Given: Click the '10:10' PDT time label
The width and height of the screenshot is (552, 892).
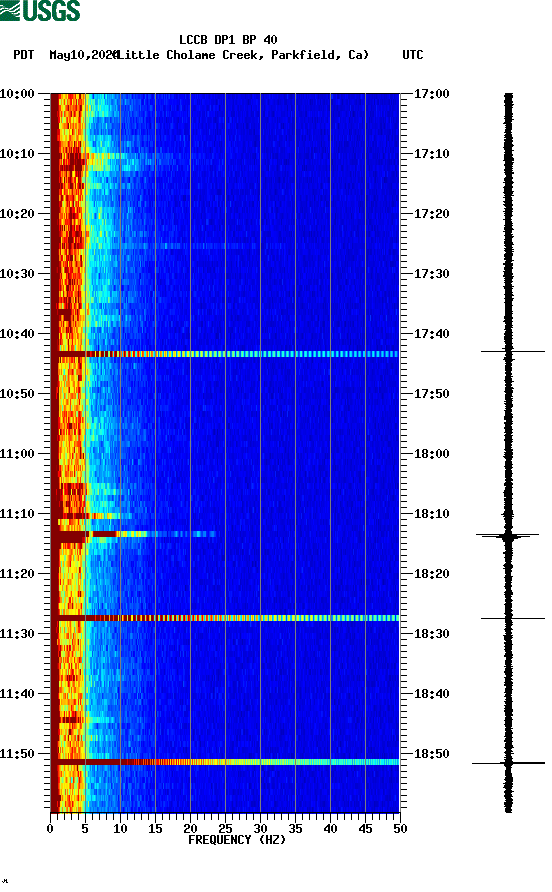Looking at the screenshot, I should point(18,154).
